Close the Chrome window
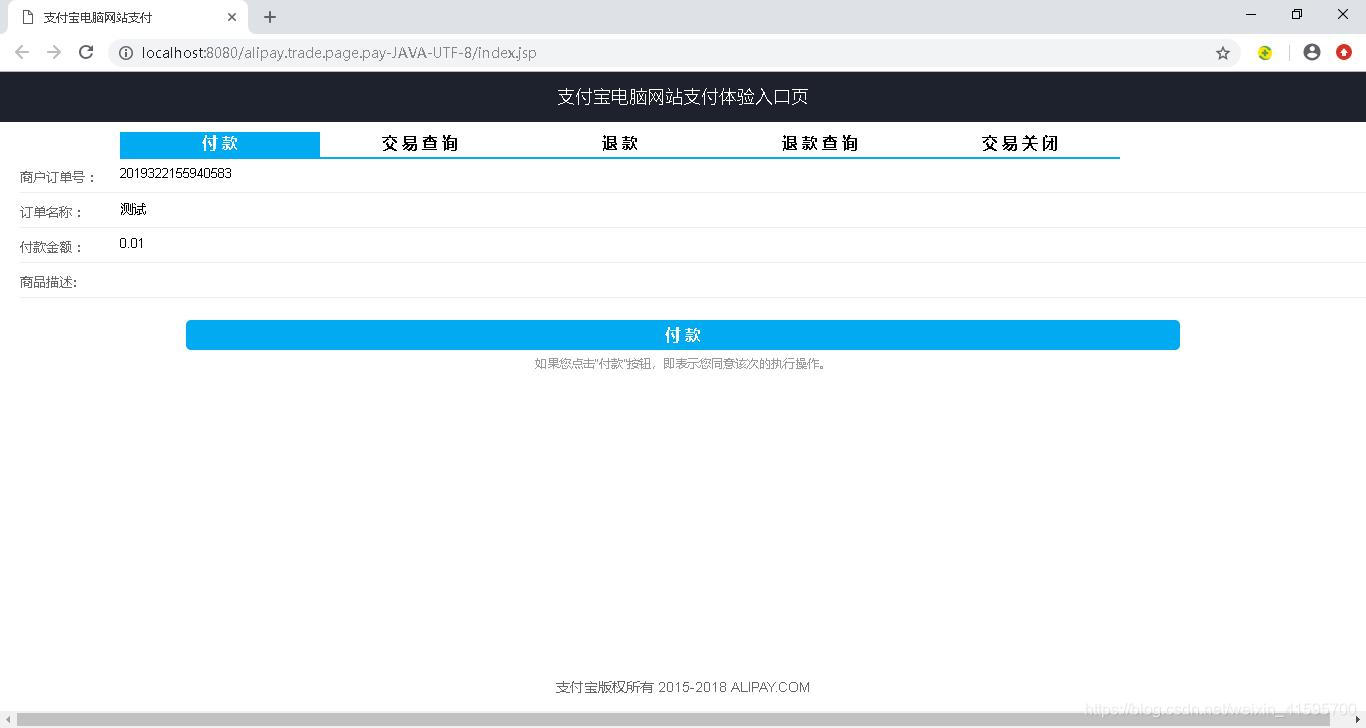The image size is (1366, 728). click(x=1343, y=14)
